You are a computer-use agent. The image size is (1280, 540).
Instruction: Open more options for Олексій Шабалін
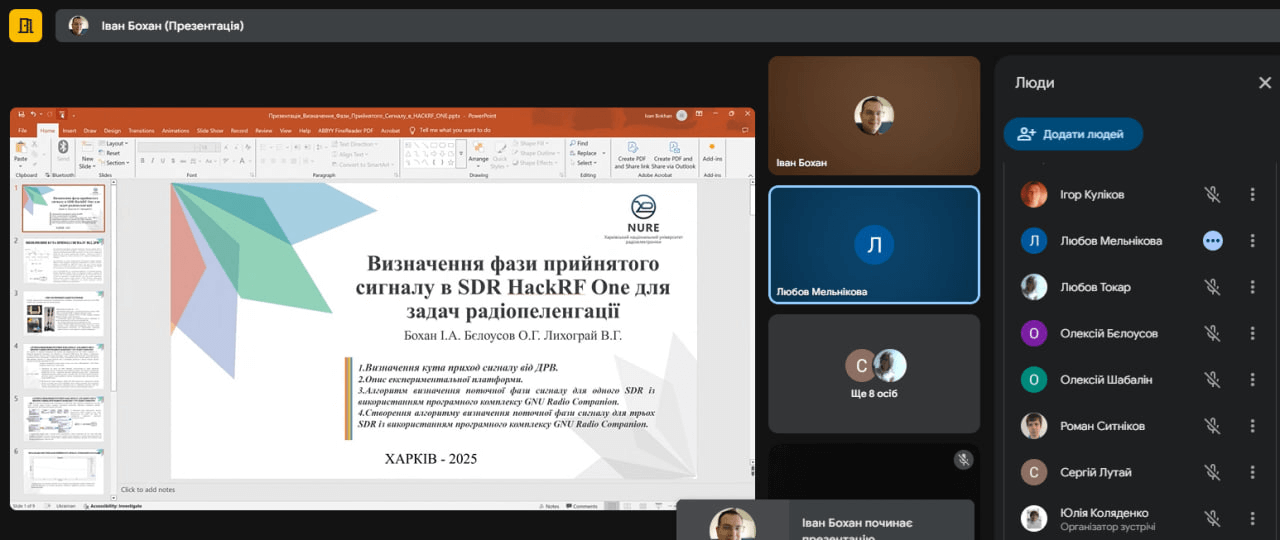(x=1252, y=380)
